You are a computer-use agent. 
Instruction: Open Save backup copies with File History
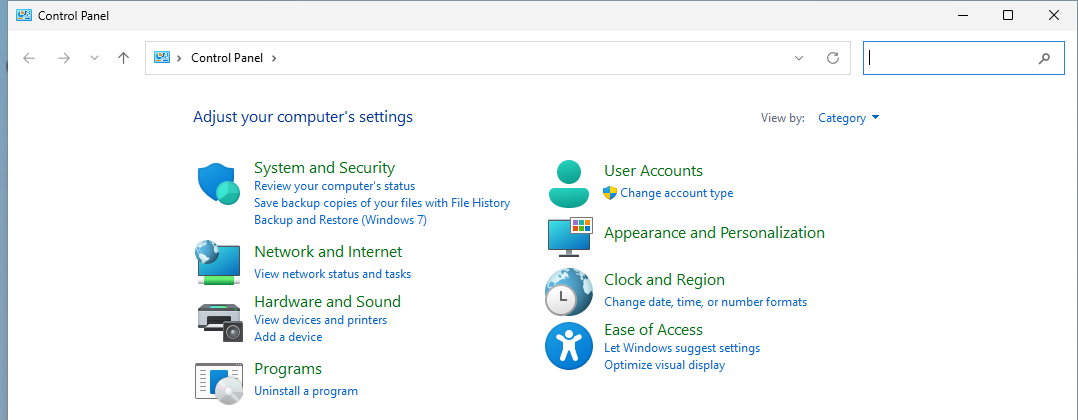pos(382,203)
